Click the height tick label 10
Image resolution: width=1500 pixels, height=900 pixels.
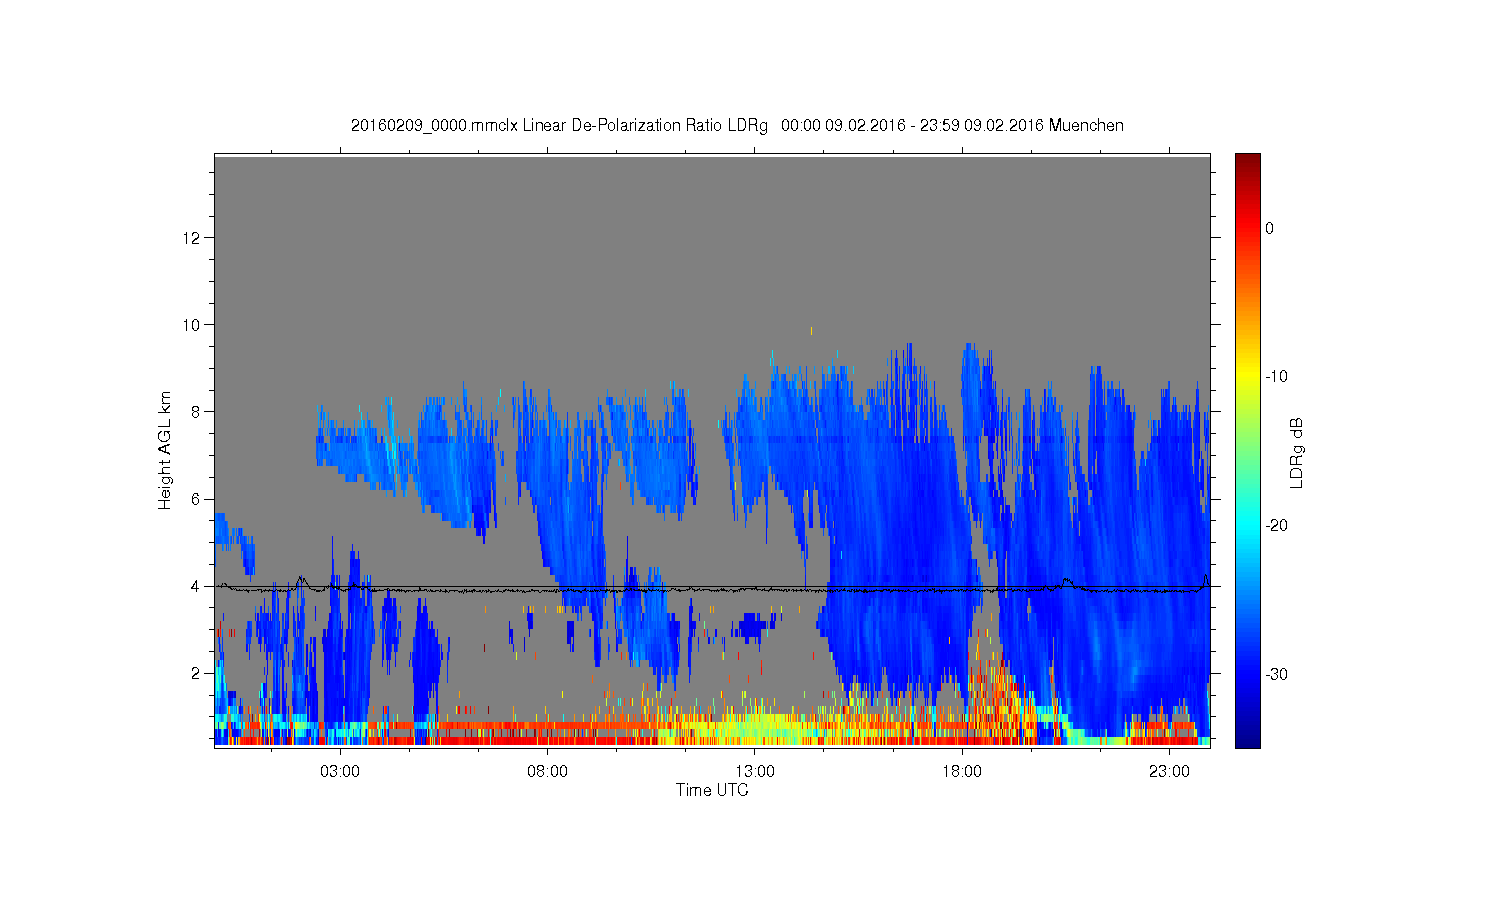(x=193, y=325)
